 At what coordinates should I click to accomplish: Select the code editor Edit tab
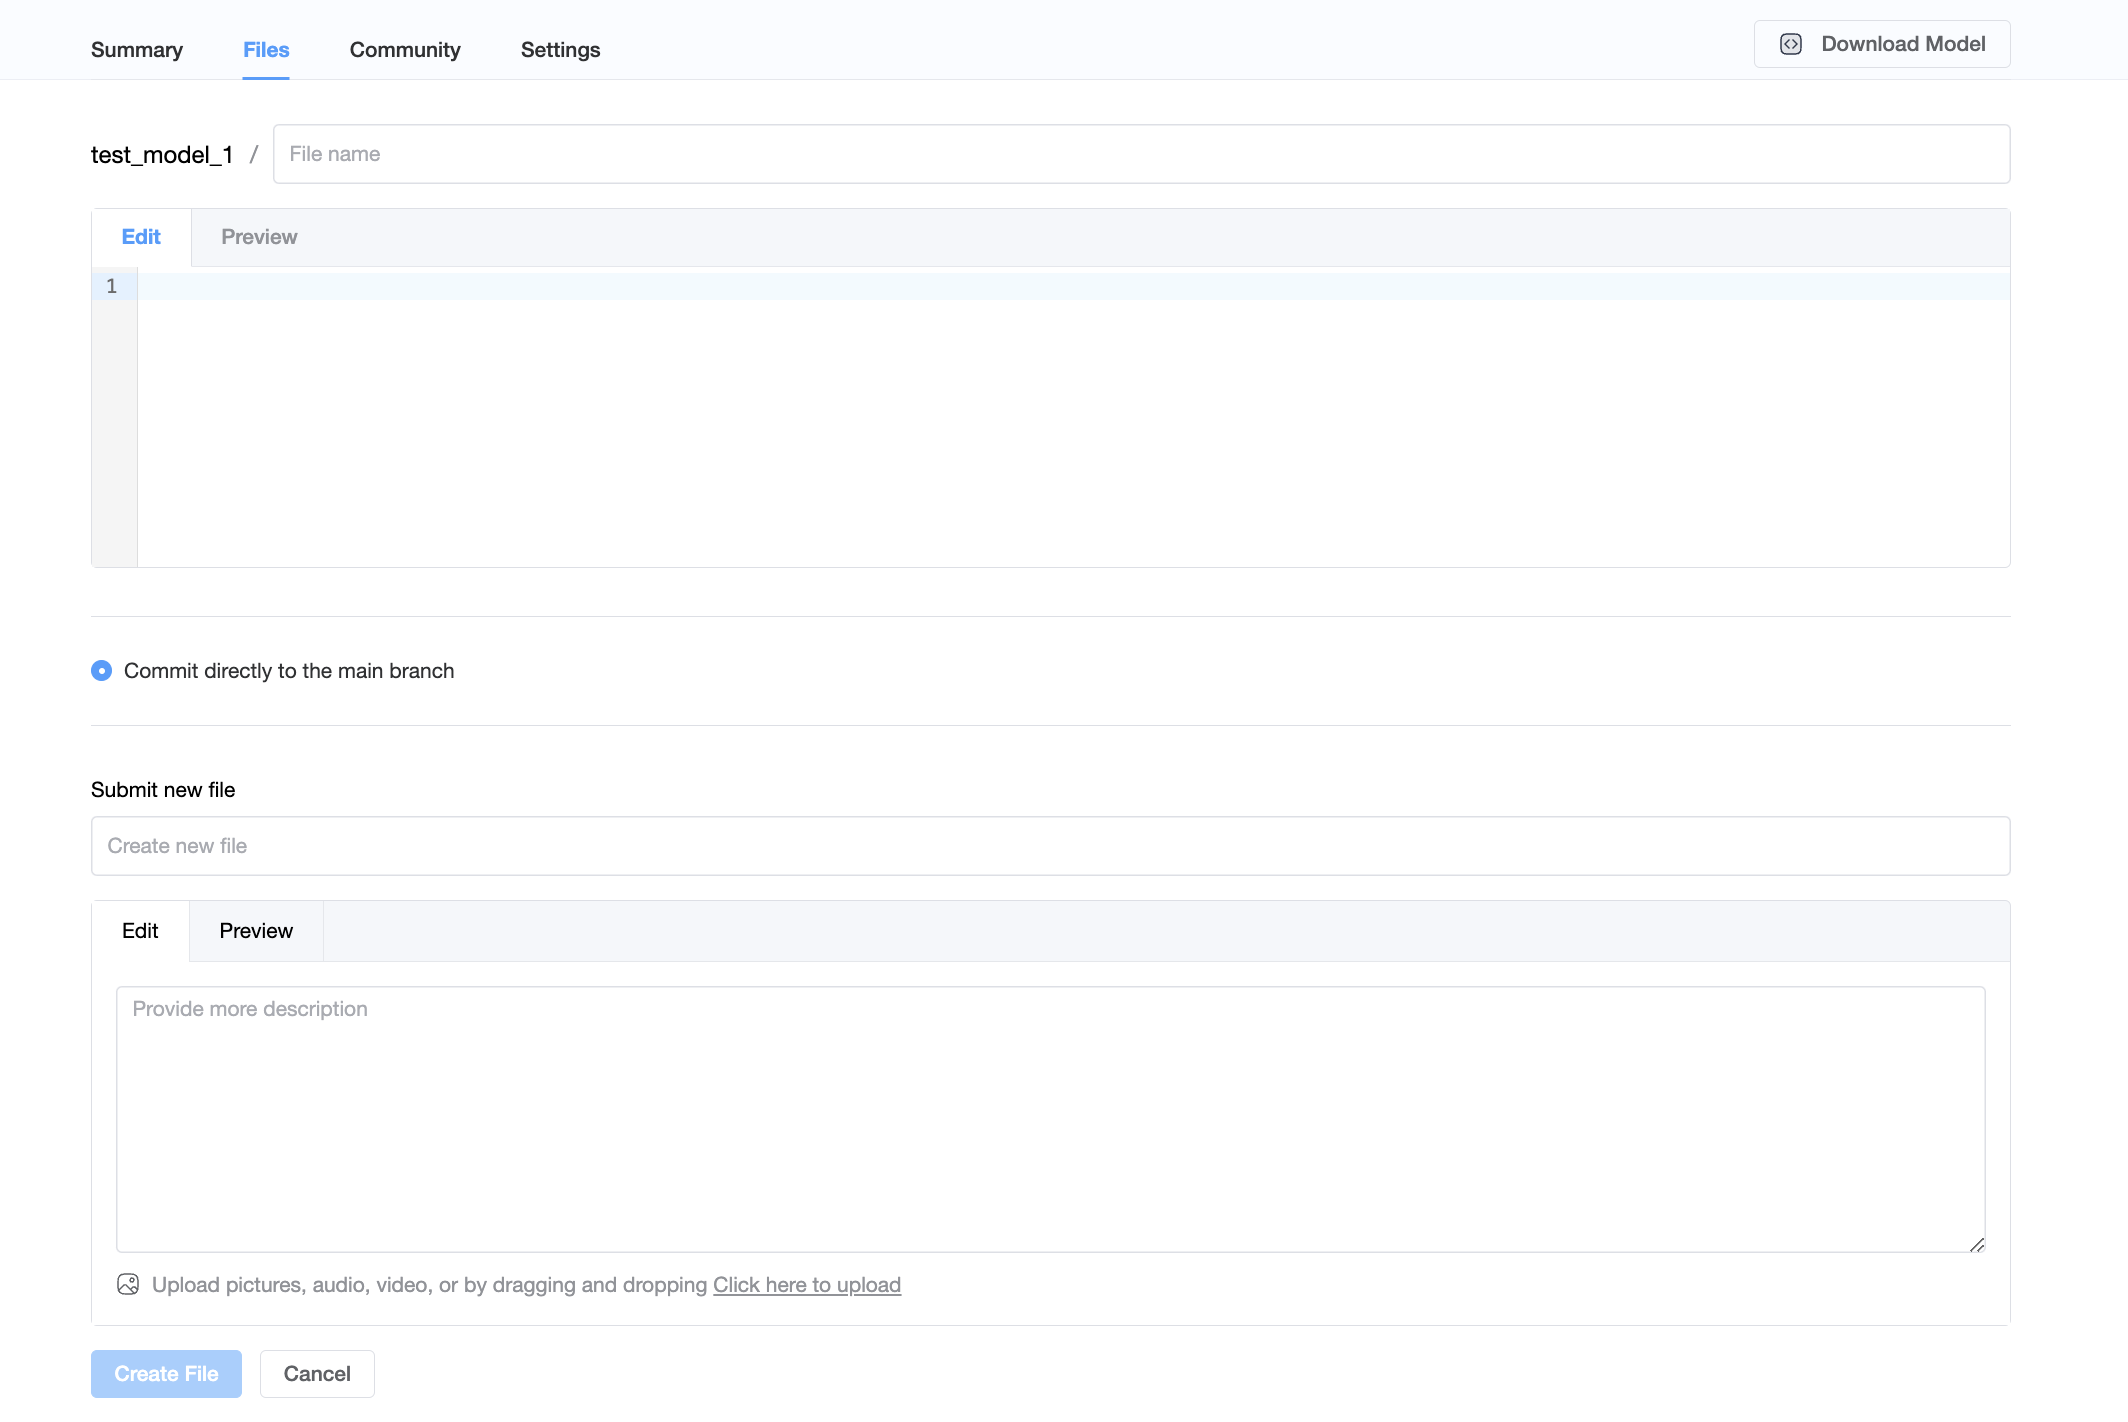141,237
